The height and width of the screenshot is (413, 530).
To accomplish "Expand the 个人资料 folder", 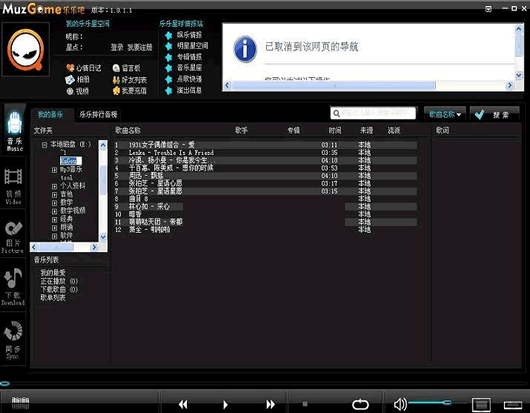I will click(x=54, y=186).
